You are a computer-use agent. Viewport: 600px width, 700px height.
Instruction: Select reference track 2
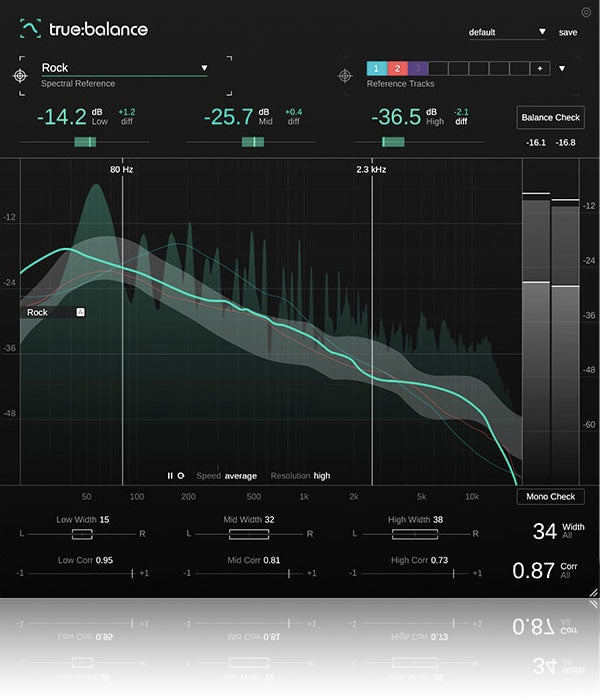coord(397,68)
